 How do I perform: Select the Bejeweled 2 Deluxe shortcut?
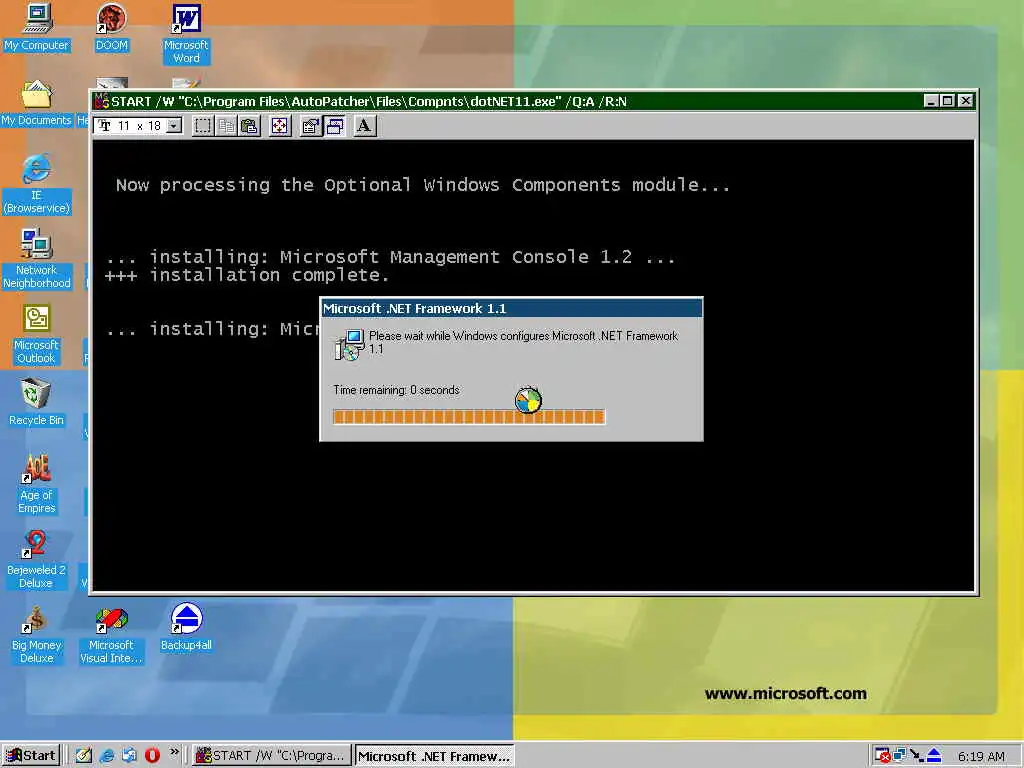click(x=37, y=560)
